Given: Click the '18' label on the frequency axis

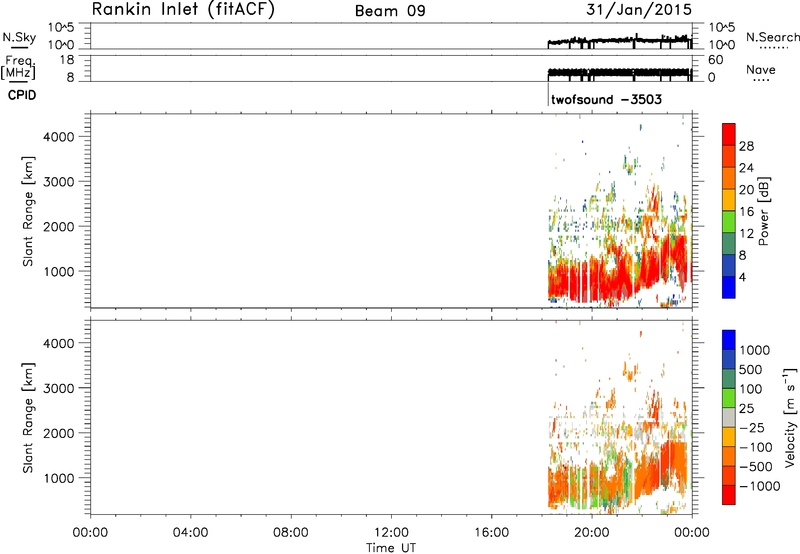Looking at the screenshot, I should click(66, 60).
